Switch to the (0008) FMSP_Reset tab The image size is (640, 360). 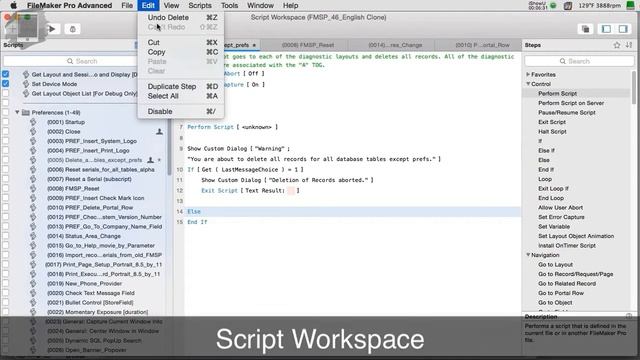(307, 45)
